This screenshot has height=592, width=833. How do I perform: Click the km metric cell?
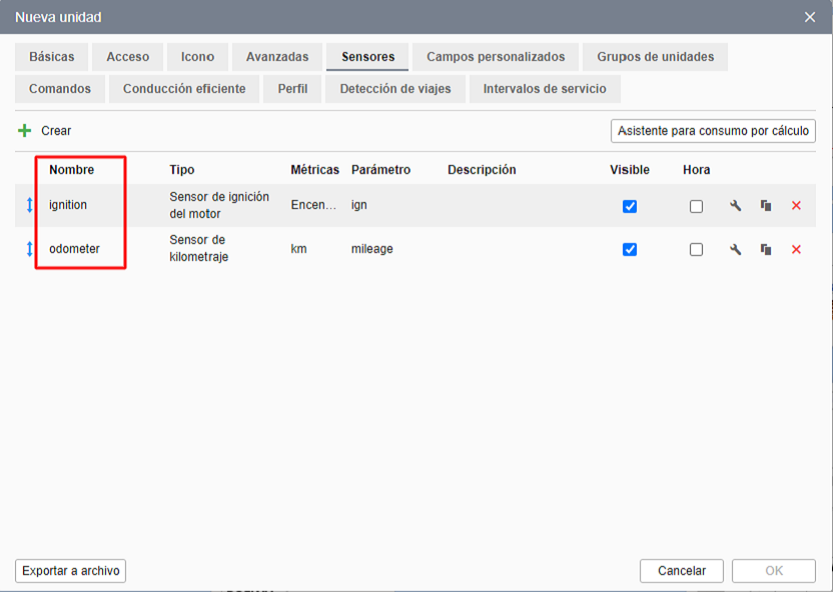click(299, 249)
